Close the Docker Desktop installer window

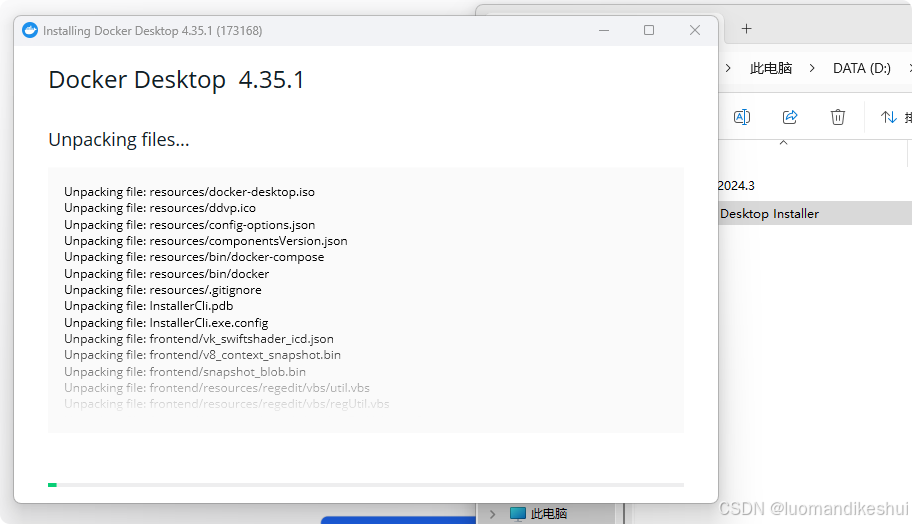[x=694, y=30]
